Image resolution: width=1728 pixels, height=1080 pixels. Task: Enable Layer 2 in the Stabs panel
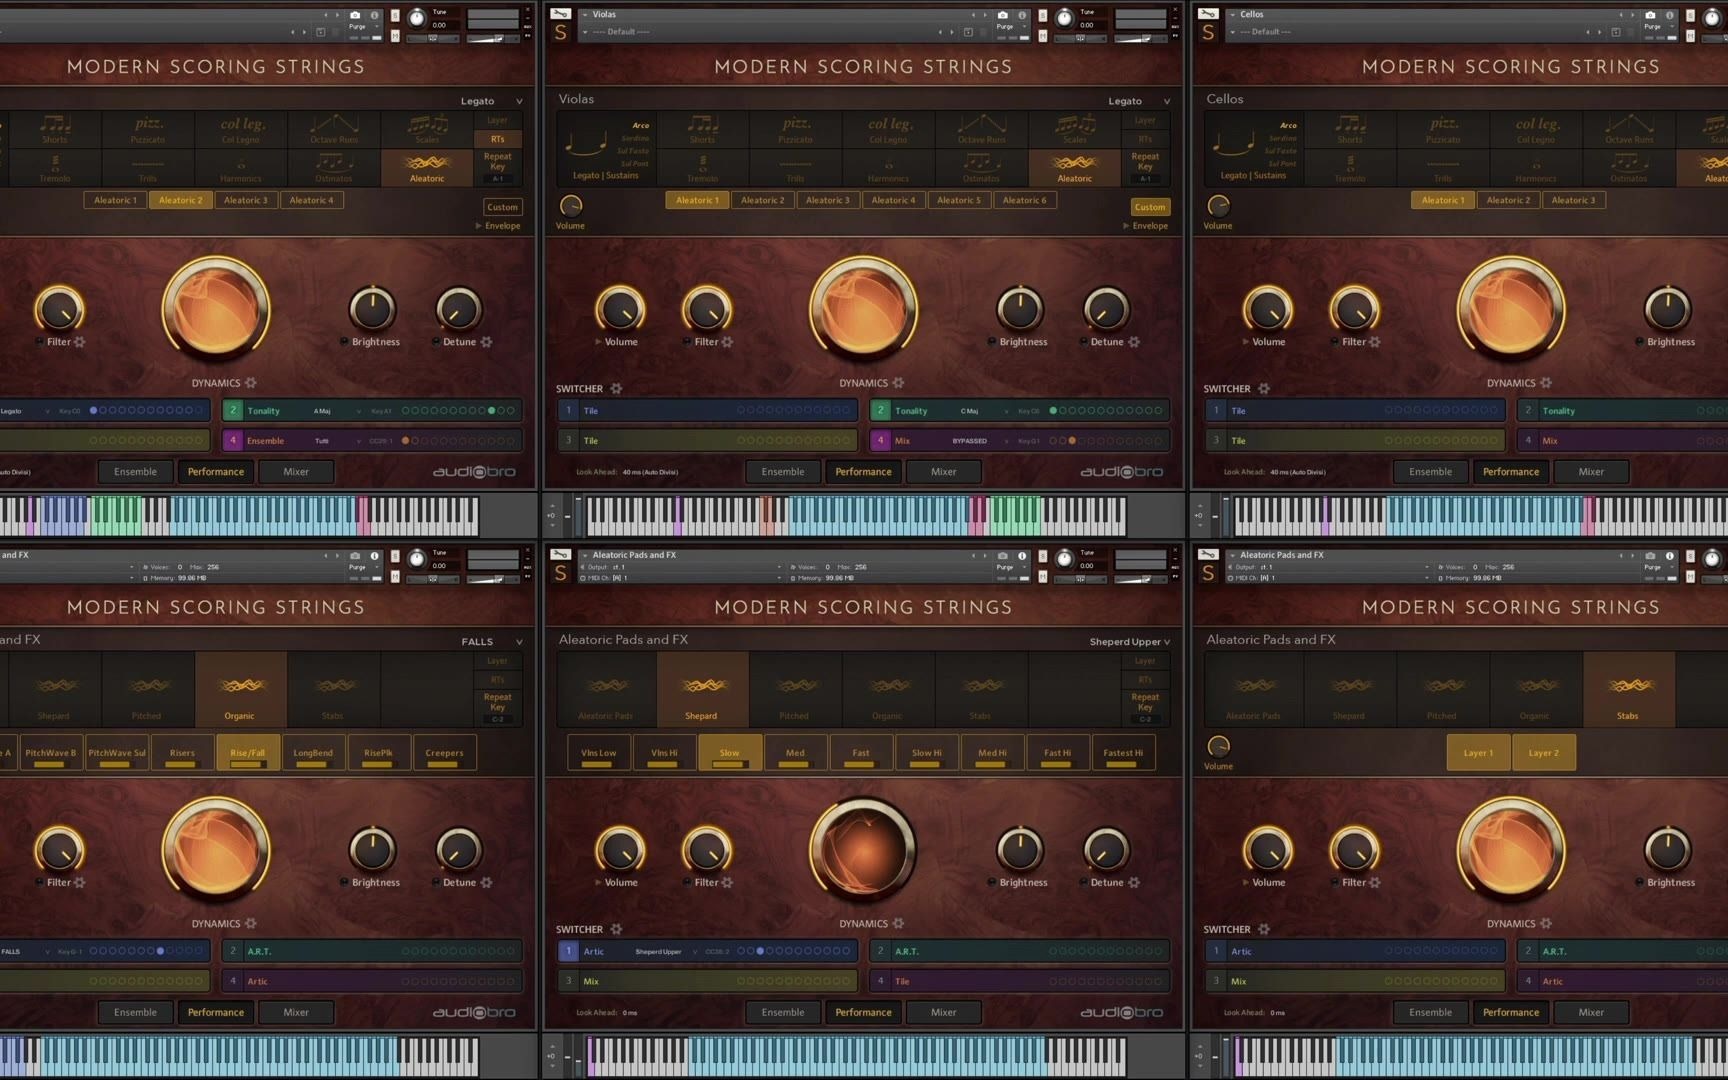(x=1544, y=752)
